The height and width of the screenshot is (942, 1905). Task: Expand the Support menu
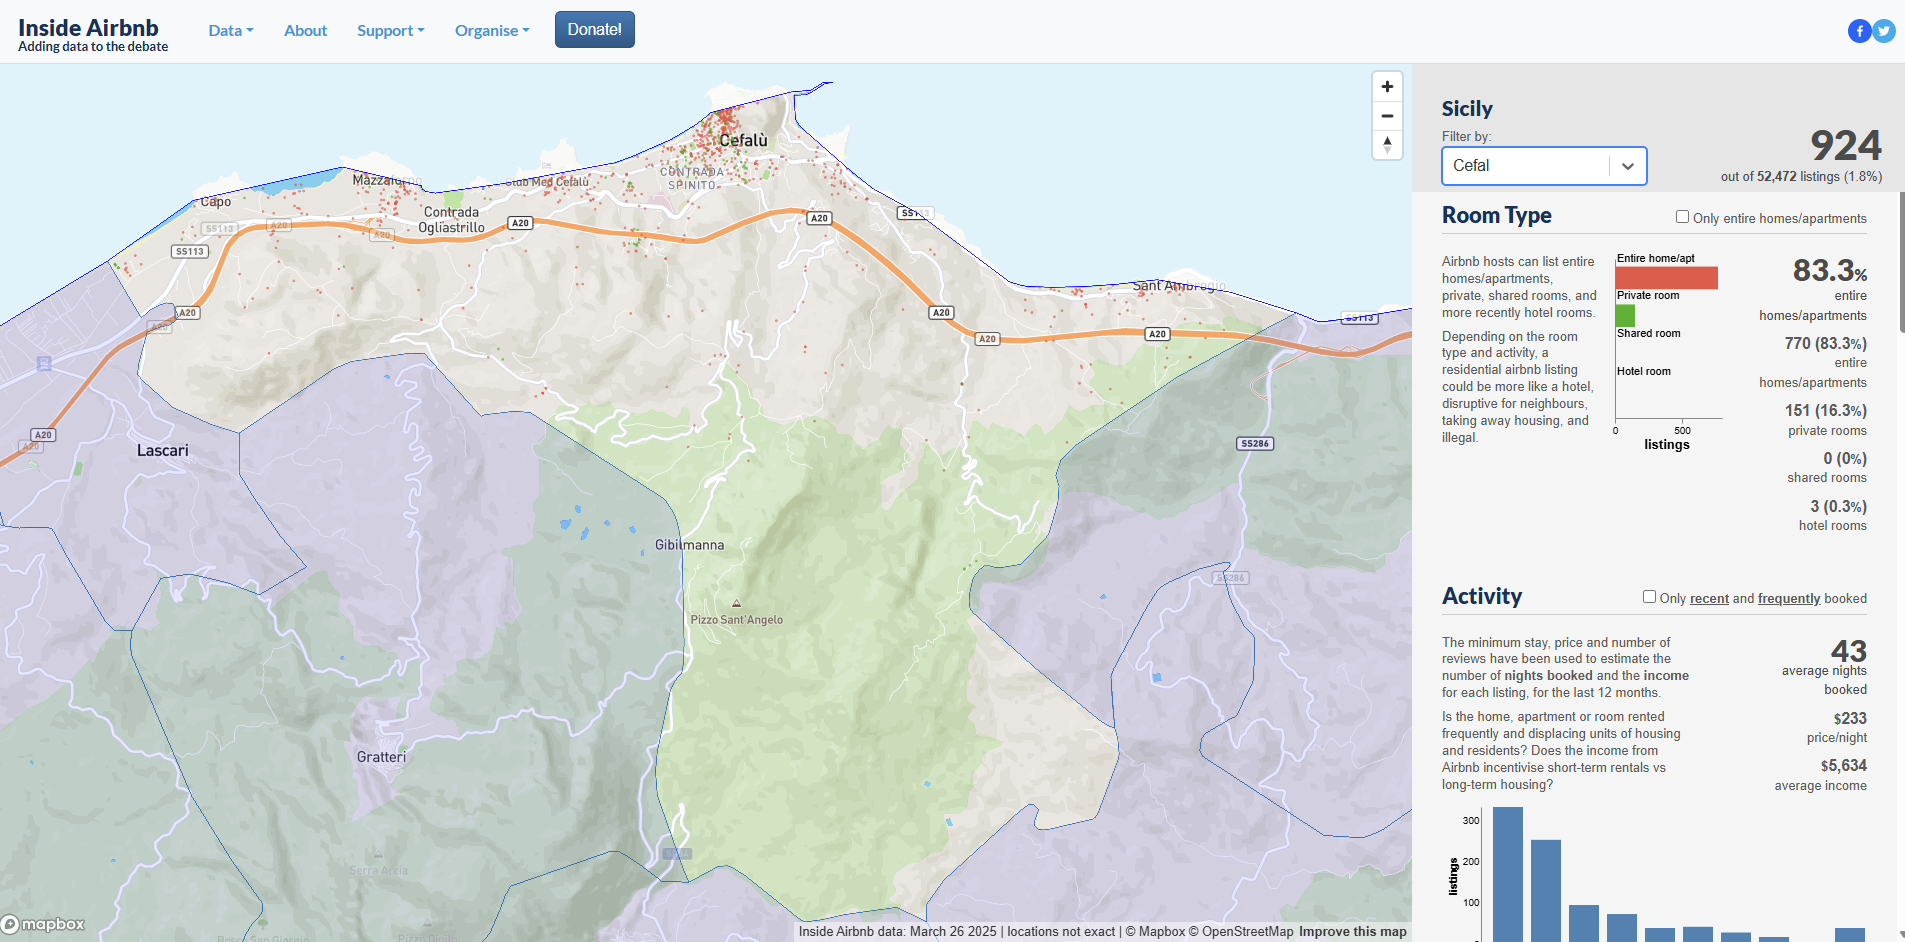point(391,31)
